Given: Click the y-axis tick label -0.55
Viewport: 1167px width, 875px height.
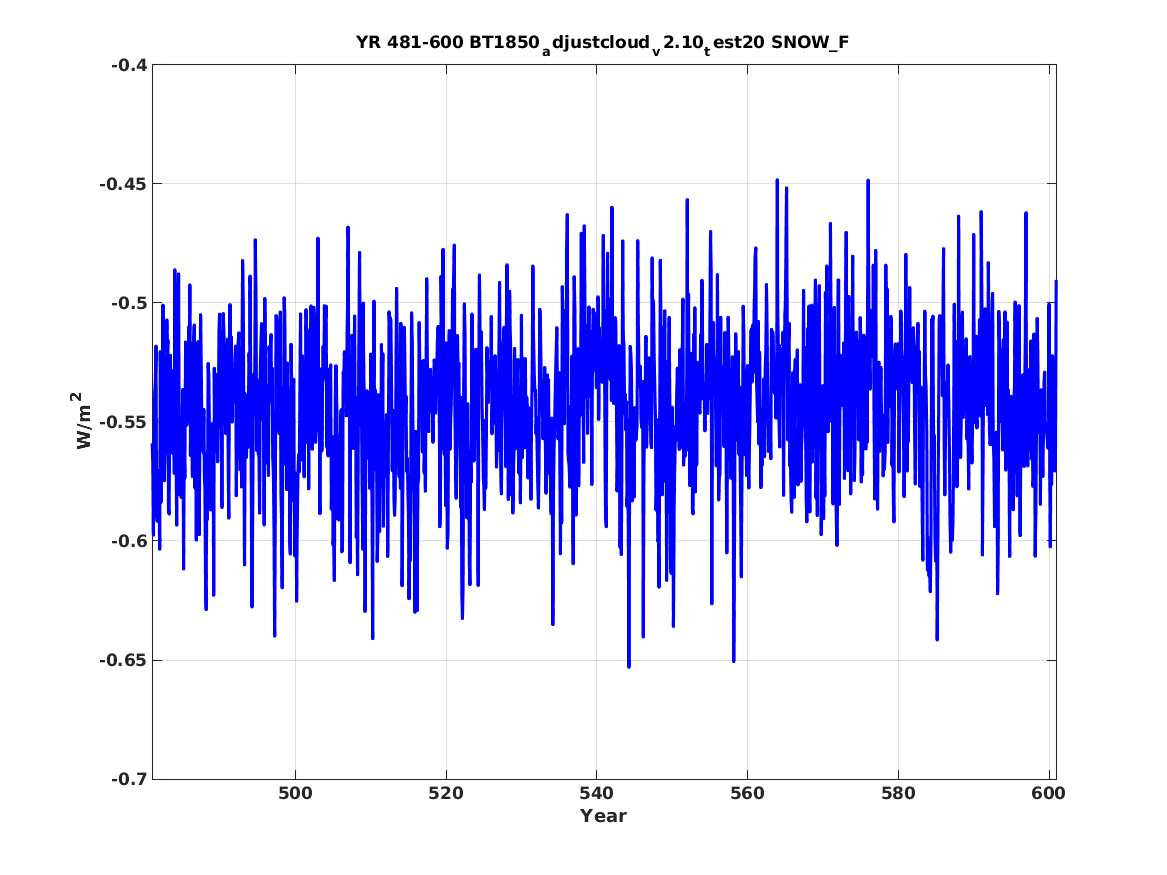Looking at the screenshot, I should coord(123,422).
